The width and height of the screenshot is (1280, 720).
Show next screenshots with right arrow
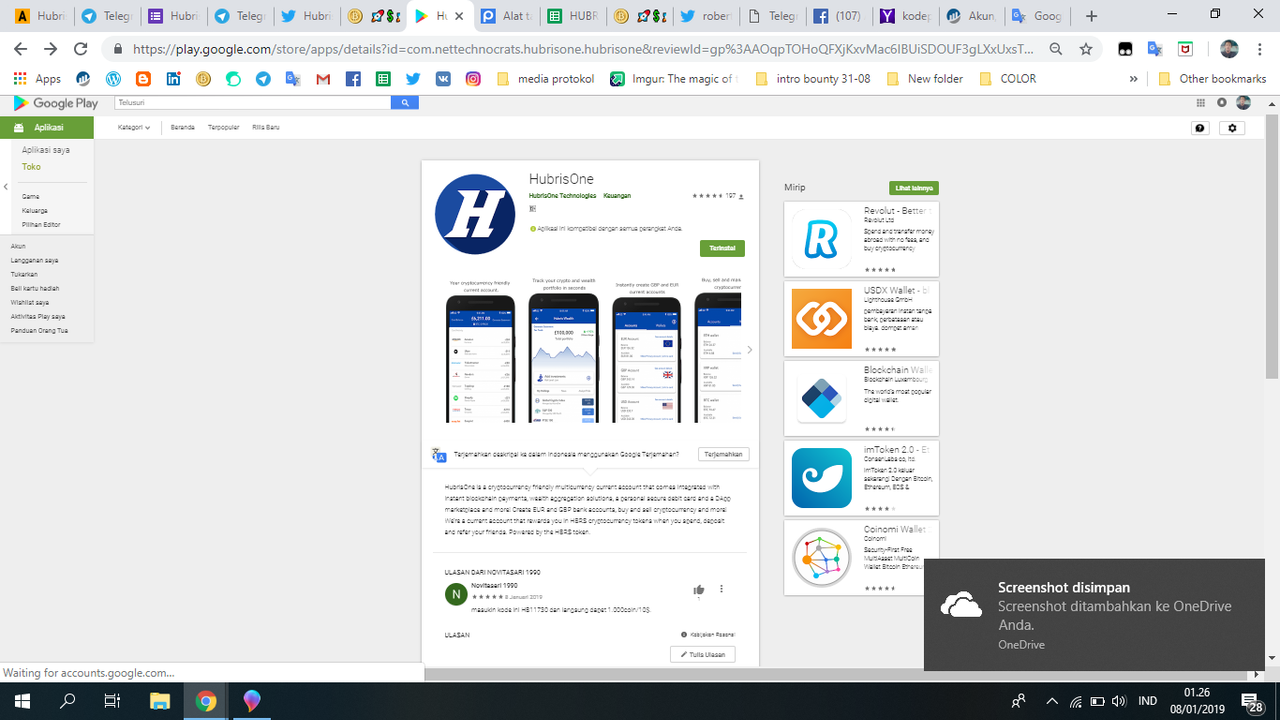coord(750,350)
